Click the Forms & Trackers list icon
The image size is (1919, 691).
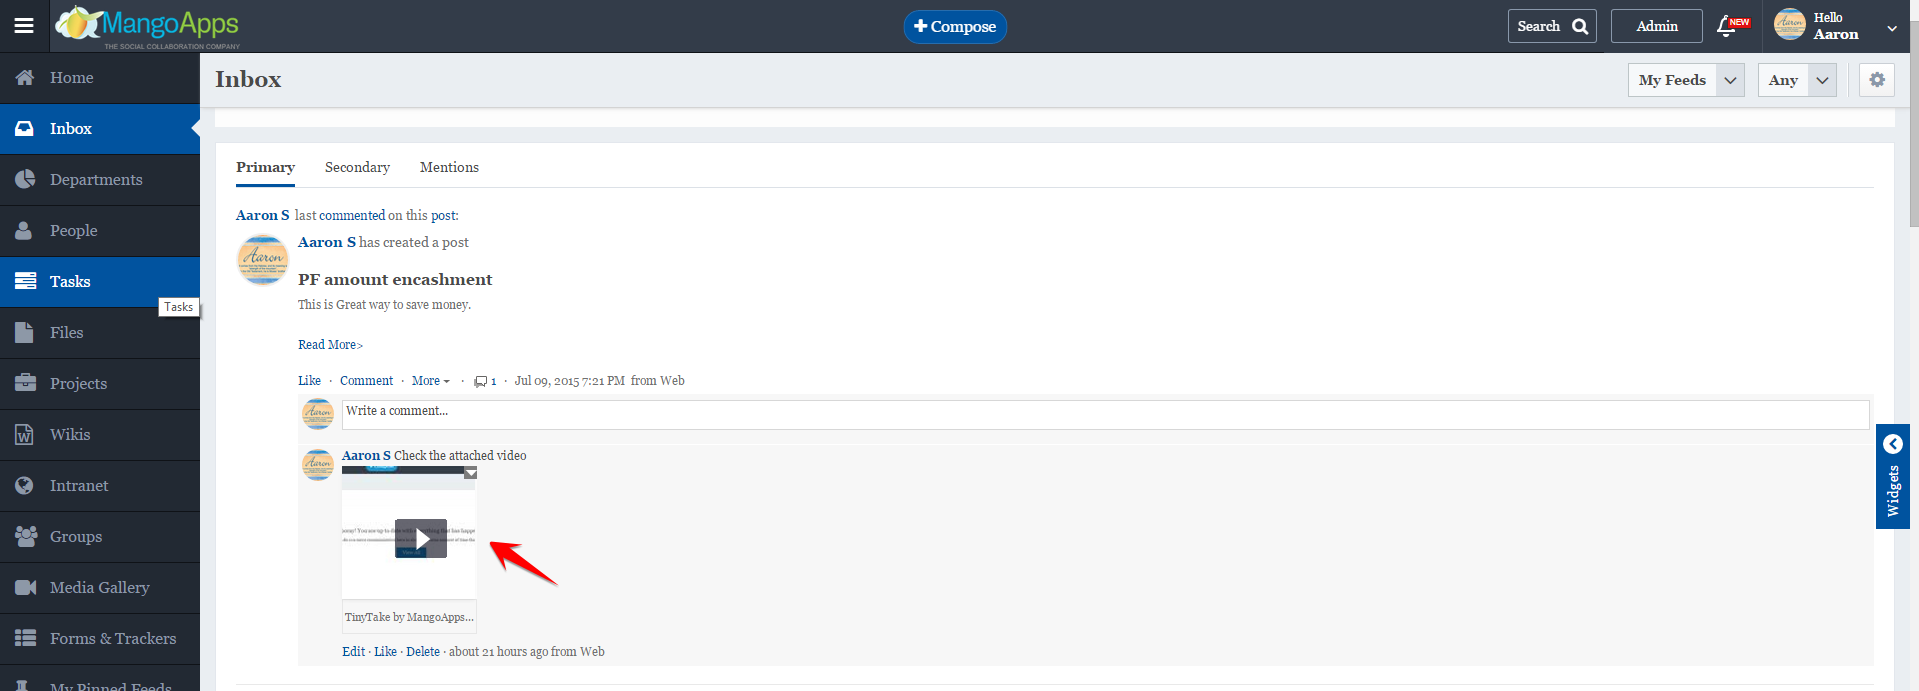tap(25, 639)
